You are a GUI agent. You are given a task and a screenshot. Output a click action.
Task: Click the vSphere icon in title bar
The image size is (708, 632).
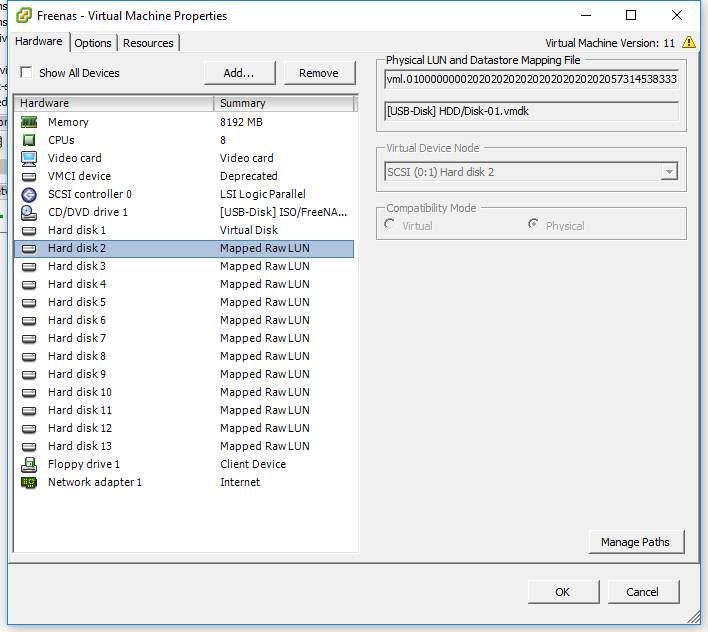23,15
